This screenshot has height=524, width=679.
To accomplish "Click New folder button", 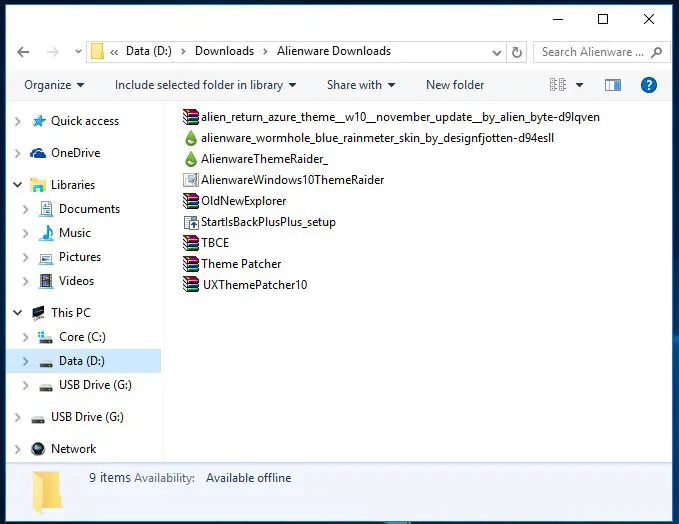I will tap(455, 85).
